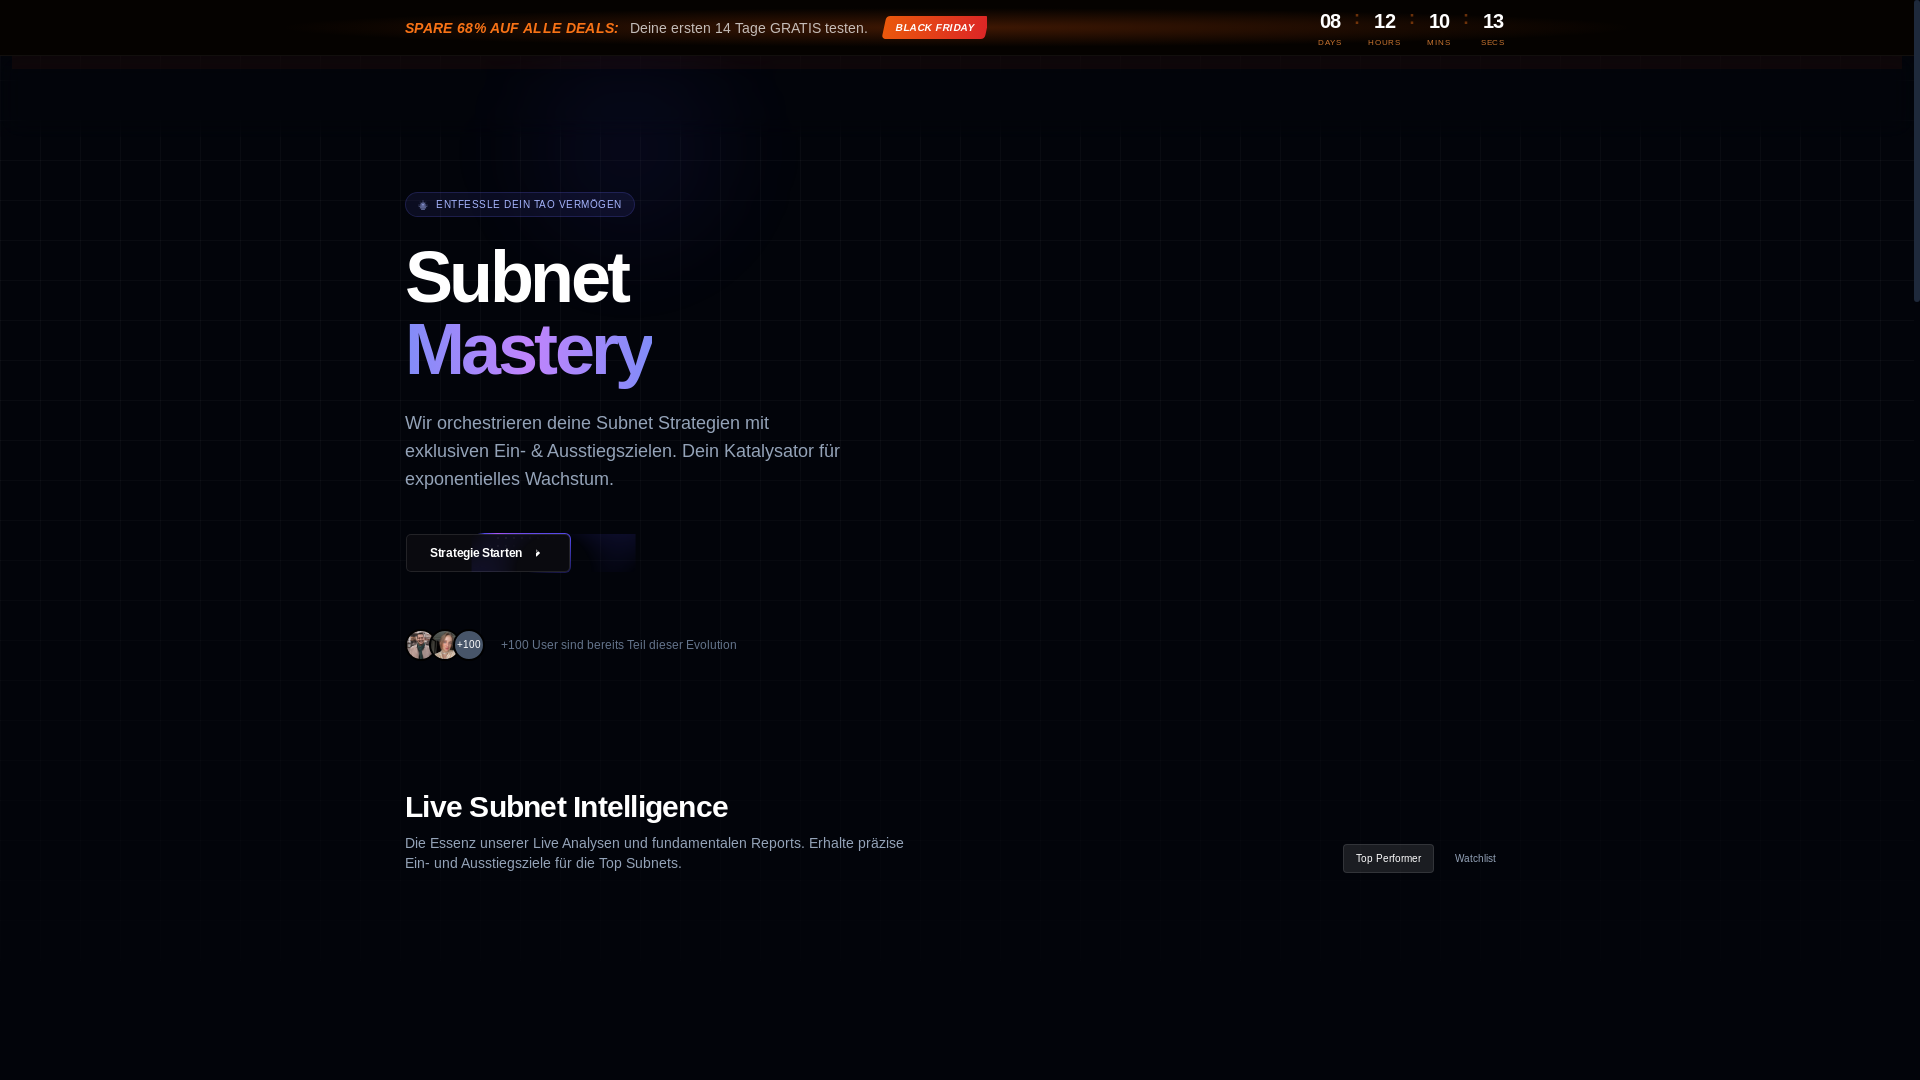Viewport: 1920px width, 1080px height.
Task: Switch to the Watchlist tab
Action: [x=1475, y=858]
